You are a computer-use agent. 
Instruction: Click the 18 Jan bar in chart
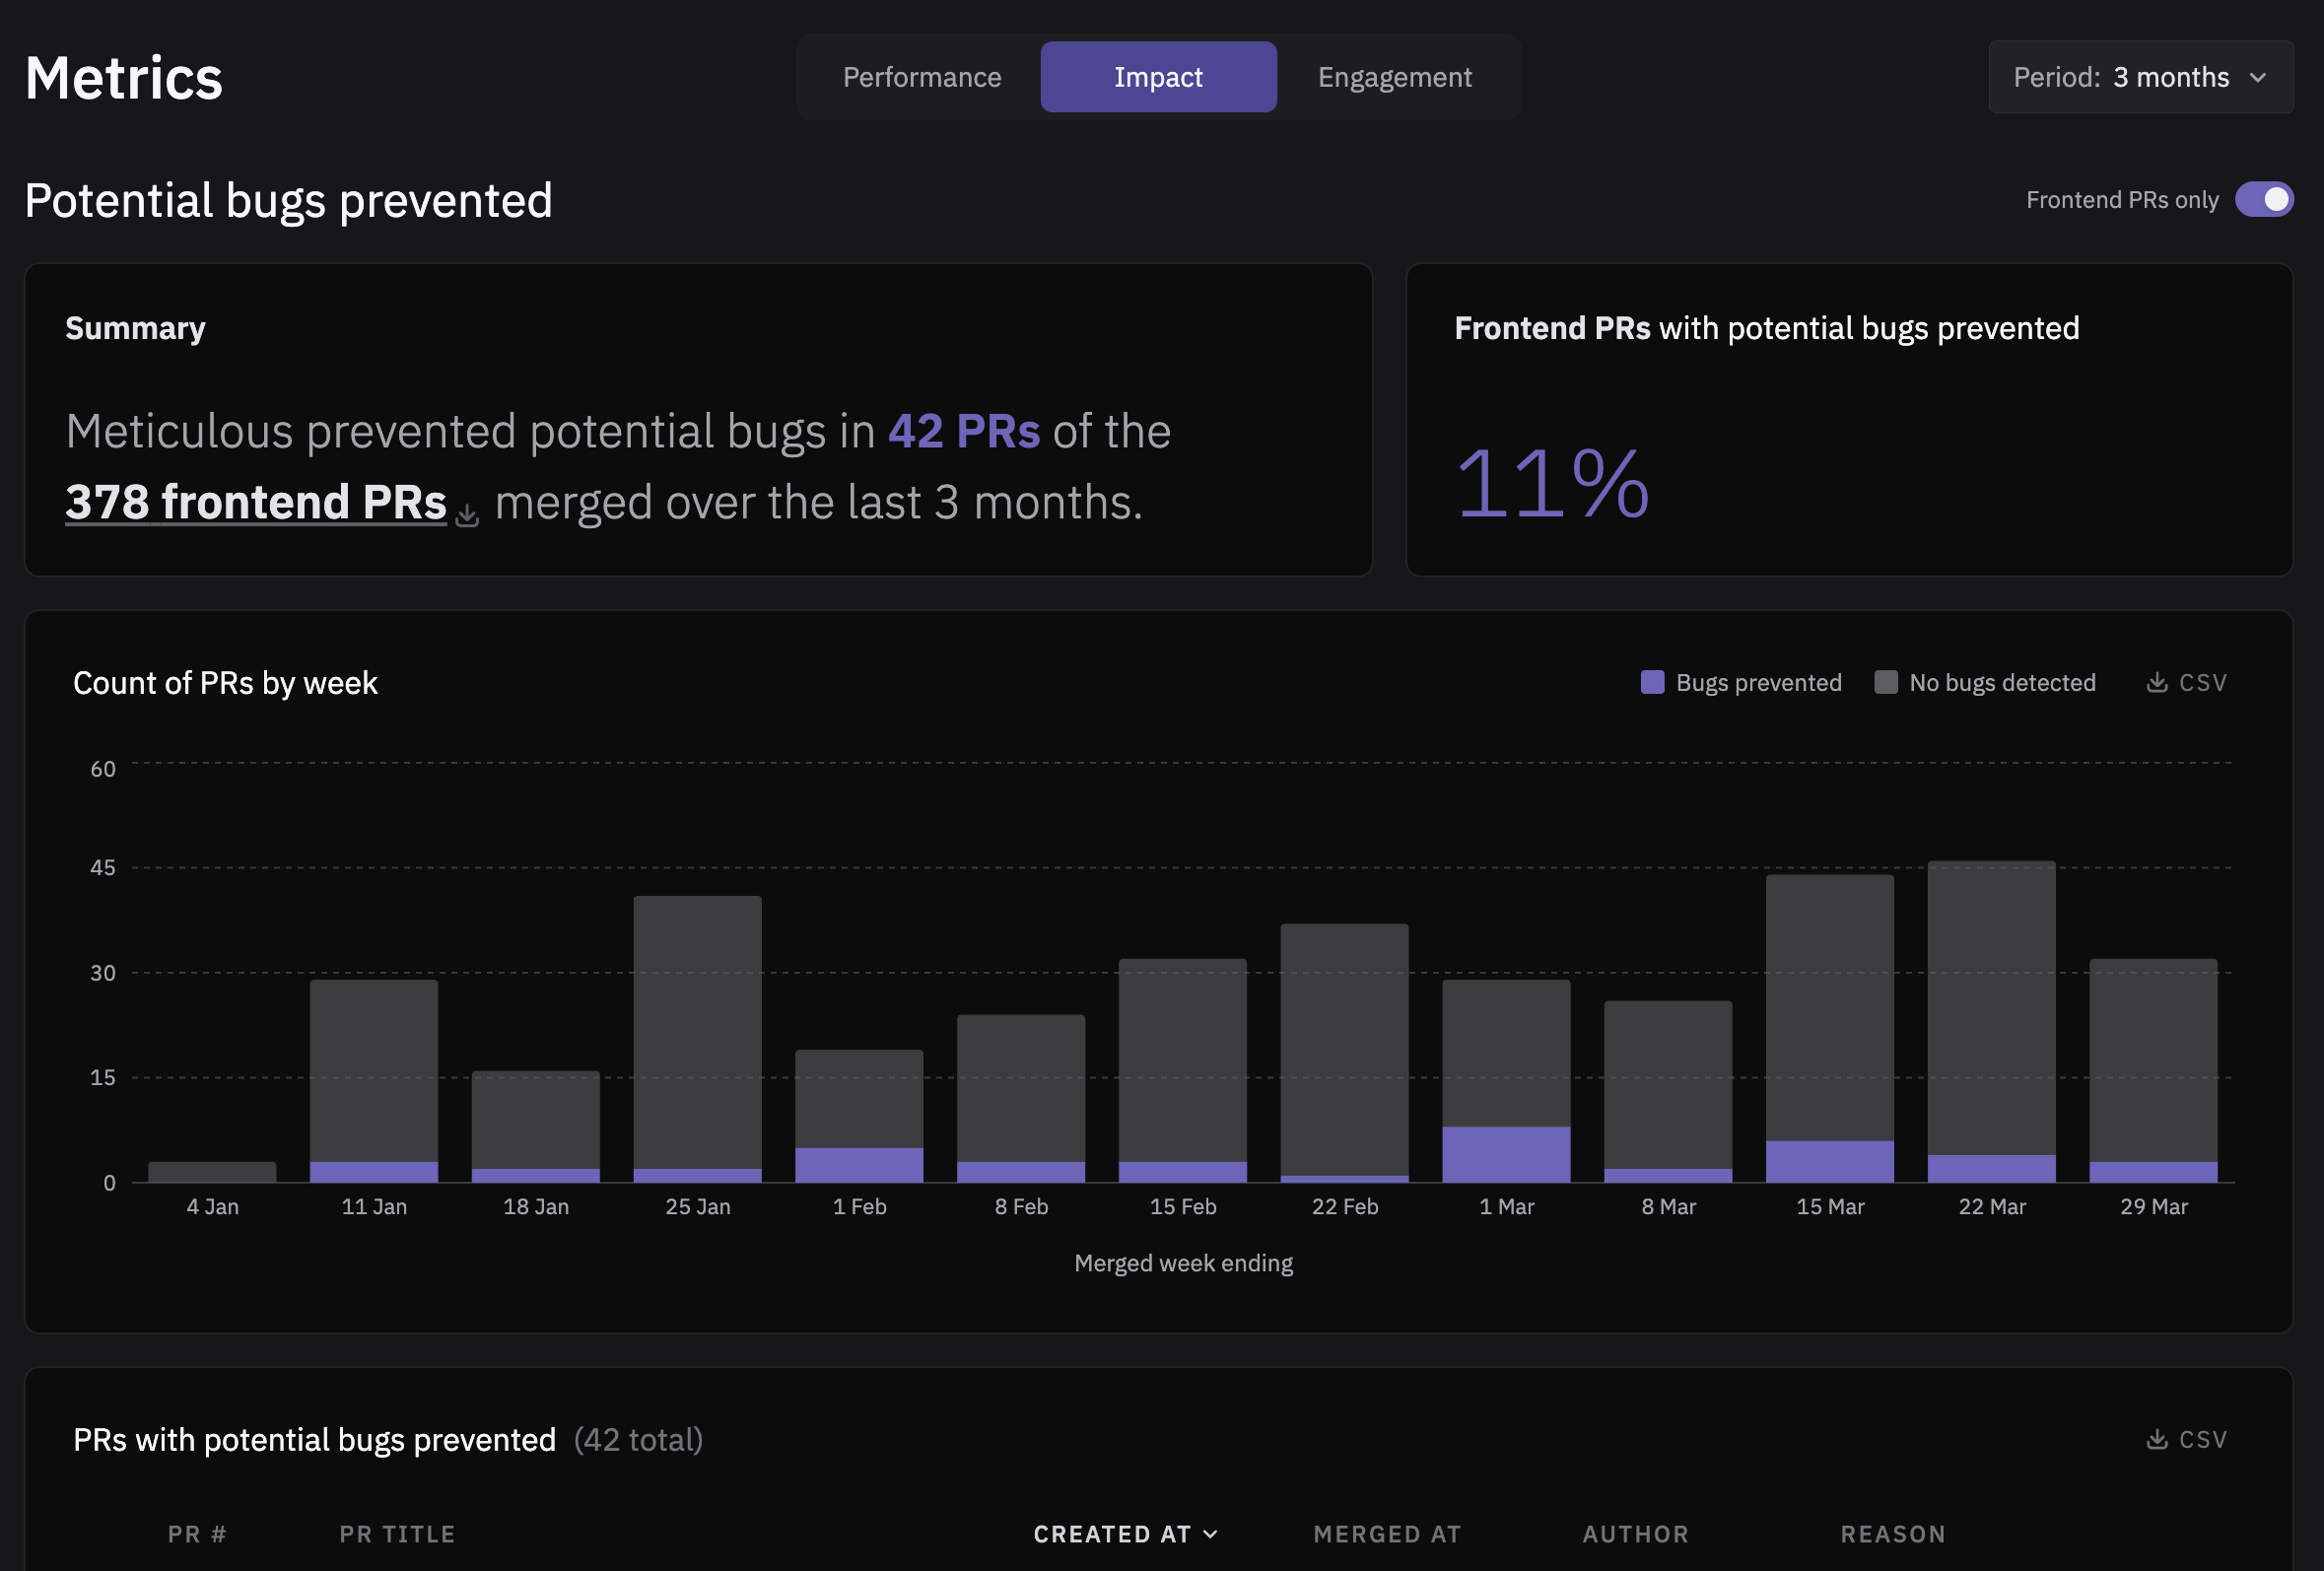click(536, 1126)
